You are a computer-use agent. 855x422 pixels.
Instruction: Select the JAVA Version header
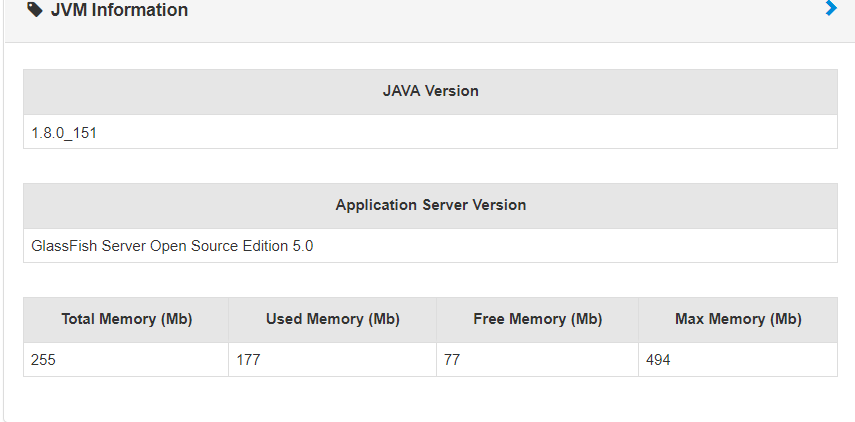click(430, 91)
